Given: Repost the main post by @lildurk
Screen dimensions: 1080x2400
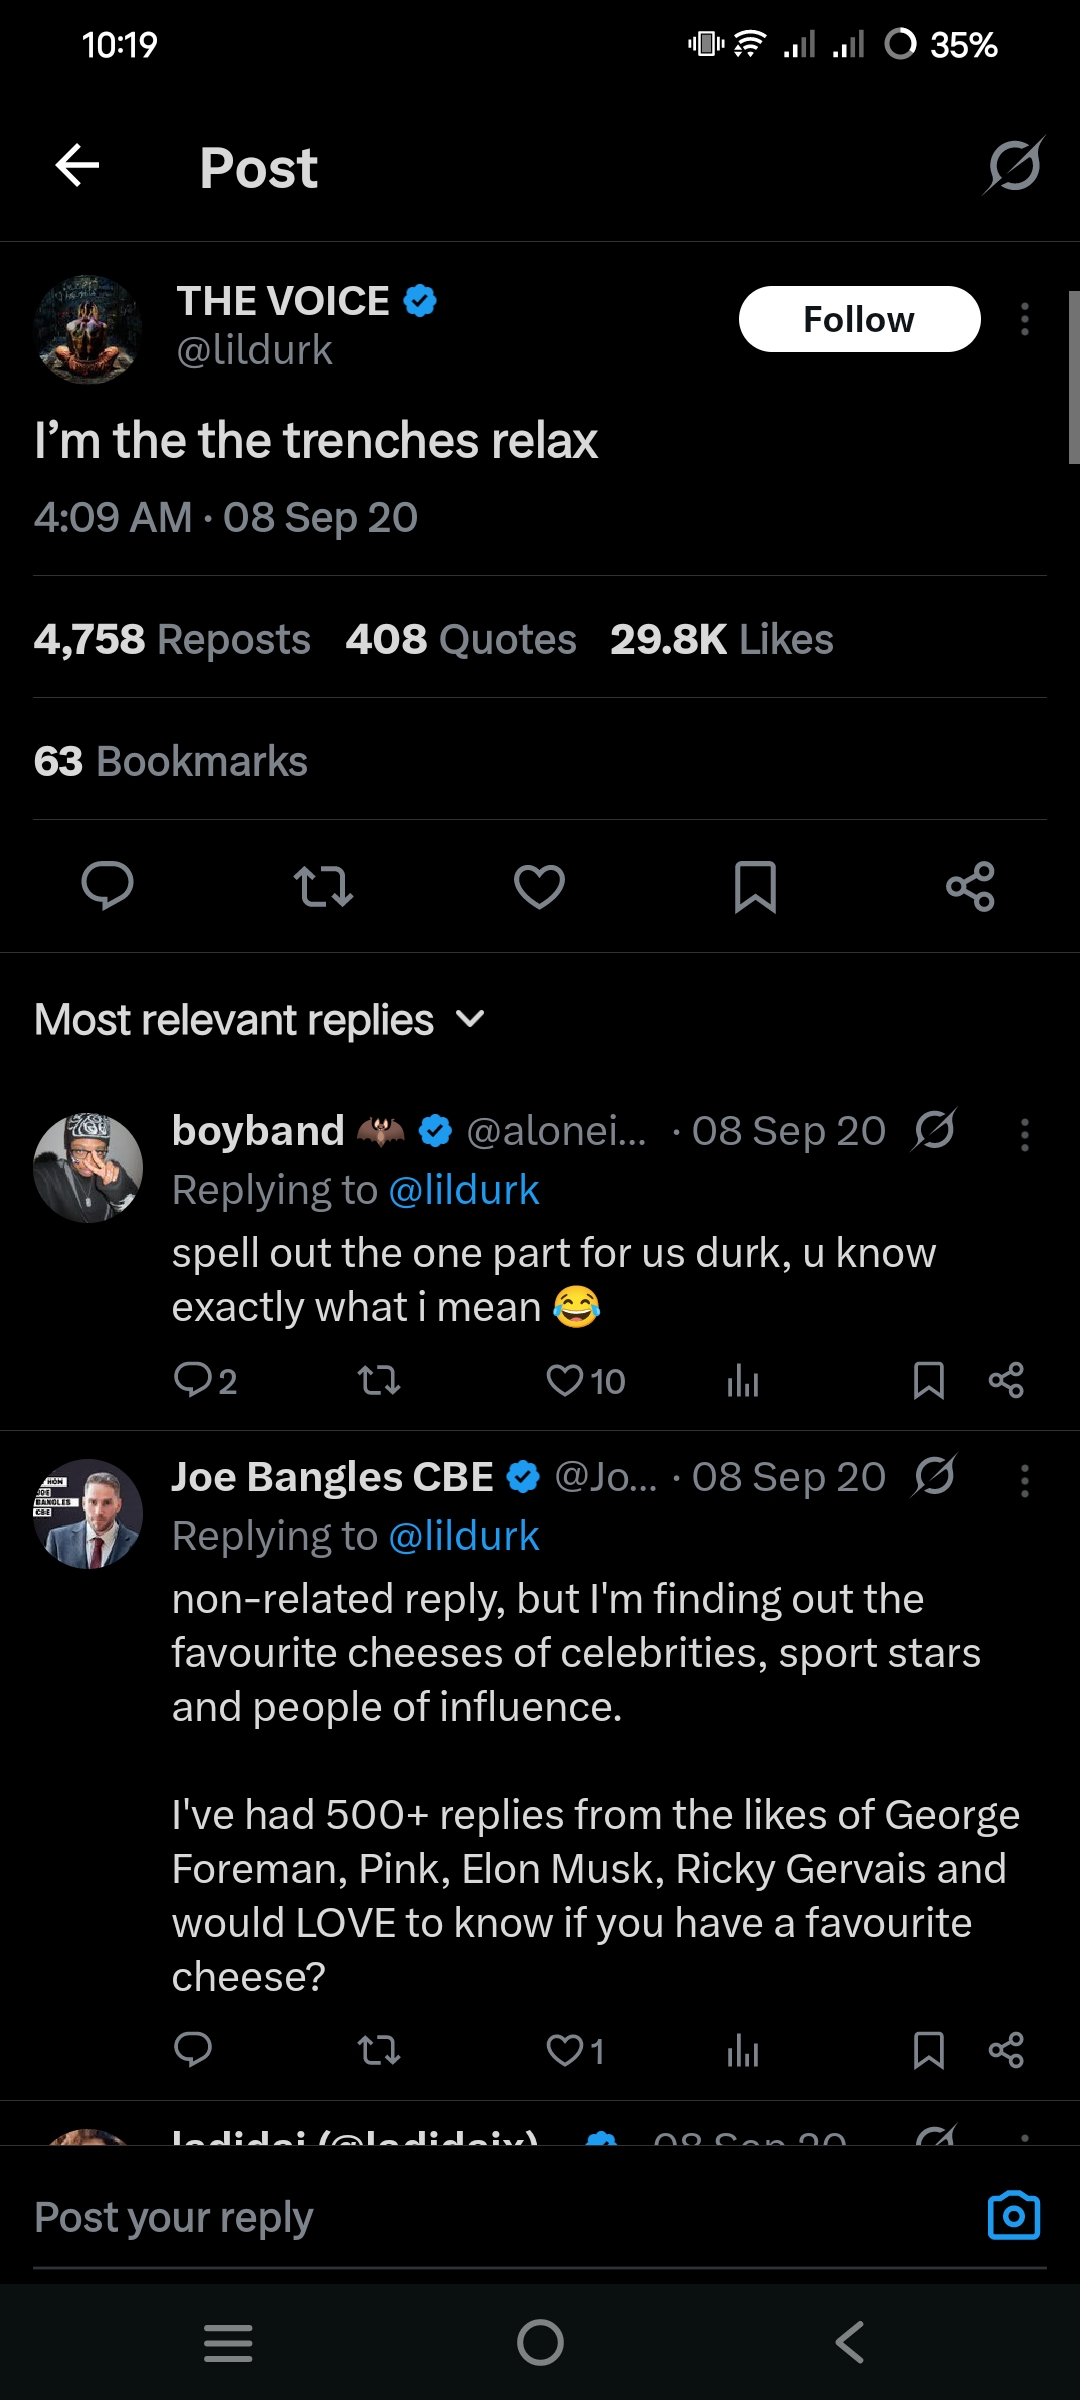Looking at the screenshot, I should click(323, 886).
